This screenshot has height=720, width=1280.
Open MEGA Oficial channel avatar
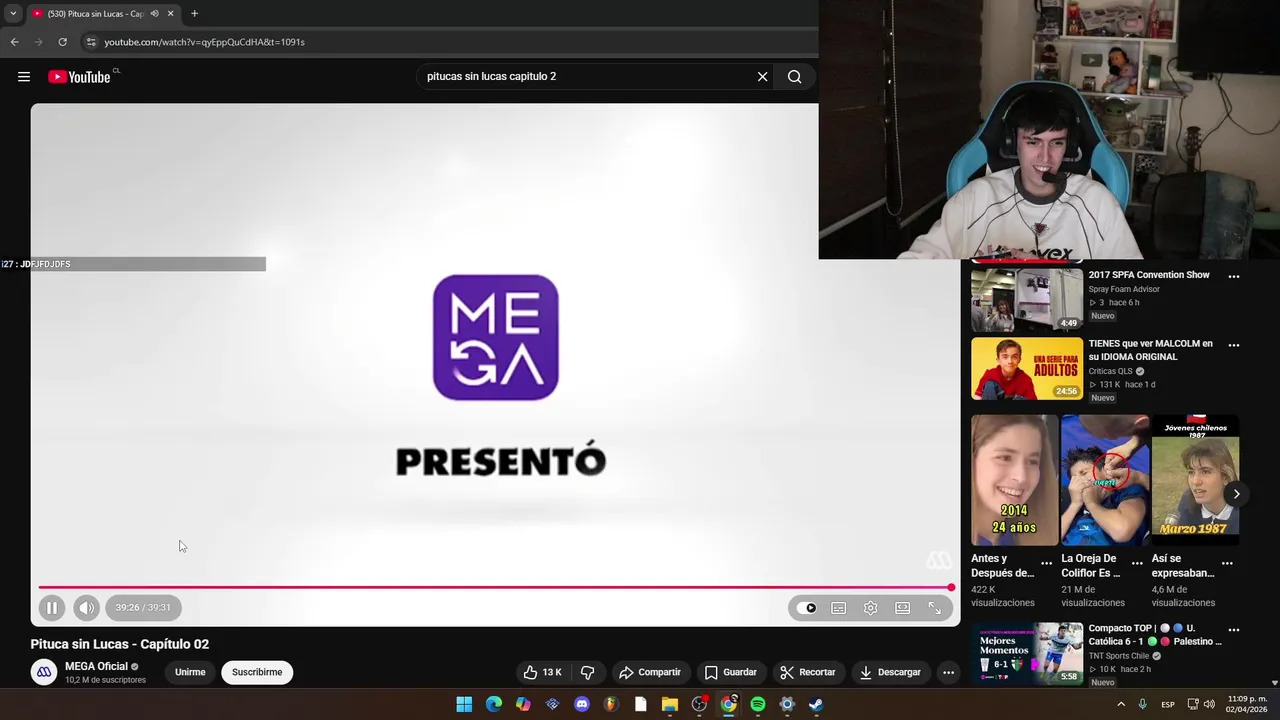(x=44, y=672)
